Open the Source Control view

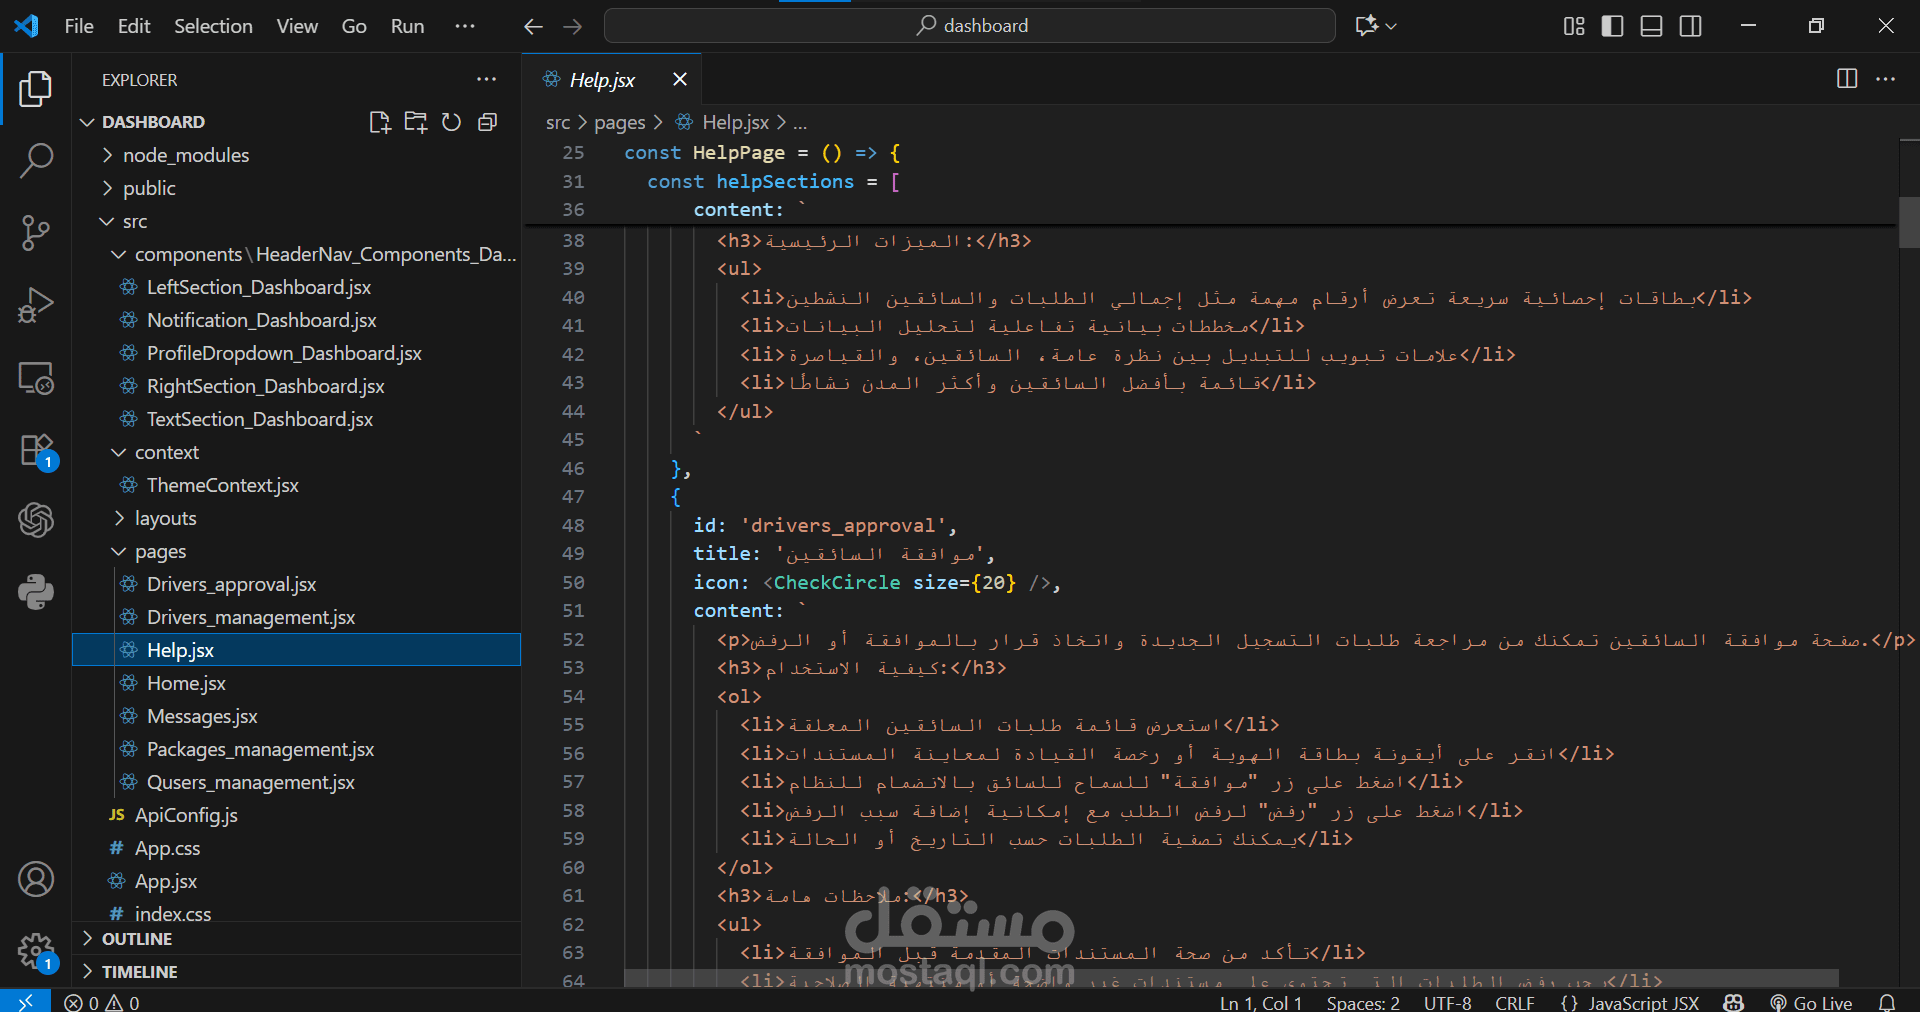pos(36,232)
